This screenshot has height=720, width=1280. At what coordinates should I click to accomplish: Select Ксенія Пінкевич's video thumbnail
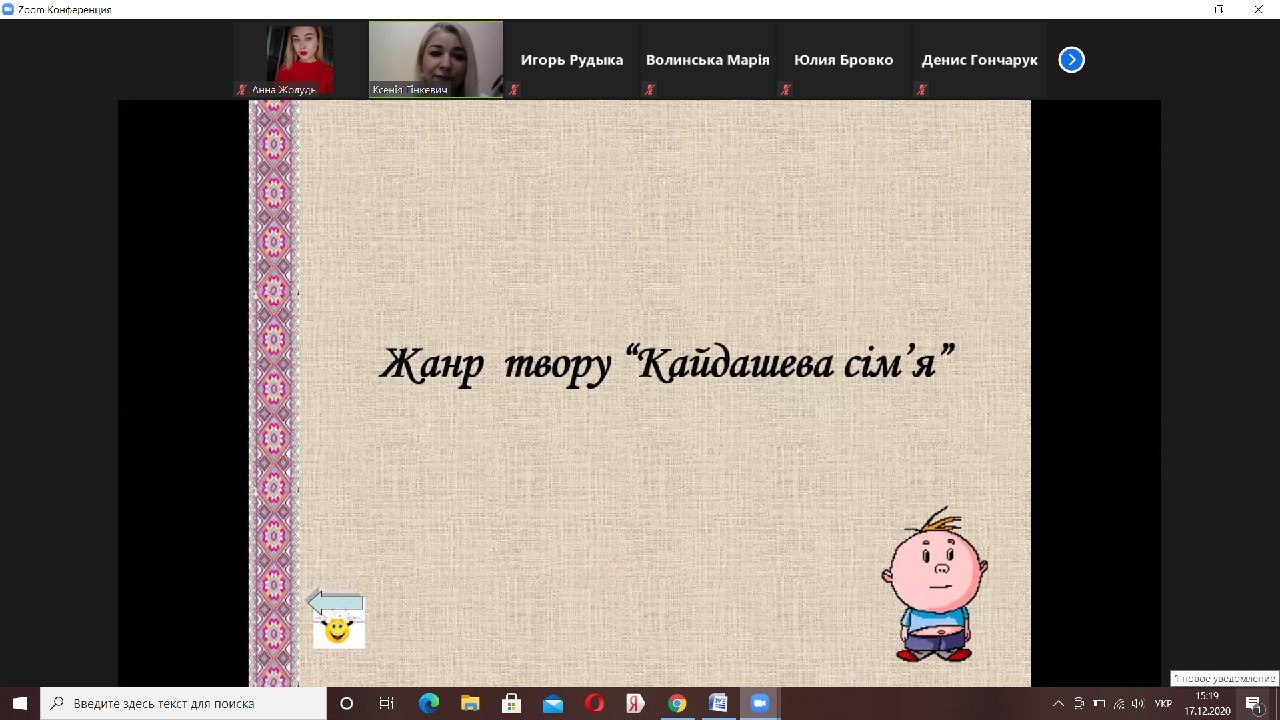tap(436, 60)
